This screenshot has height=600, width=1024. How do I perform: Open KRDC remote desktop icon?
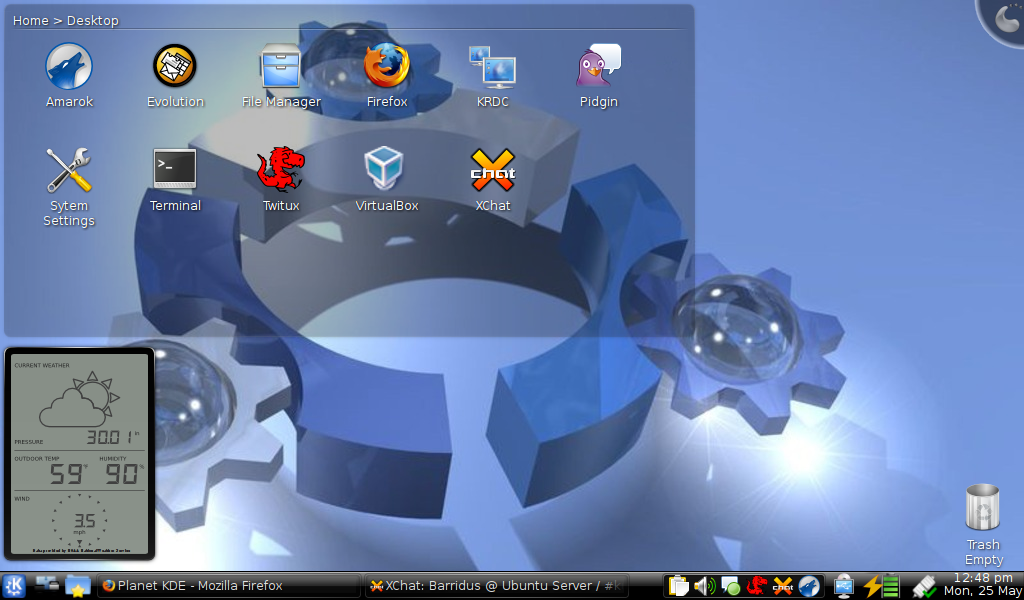coord(493,67)
